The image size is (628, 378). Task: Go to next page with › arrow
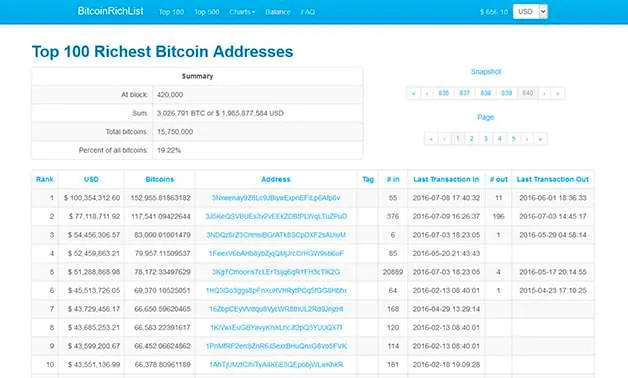tap(527, 139)
